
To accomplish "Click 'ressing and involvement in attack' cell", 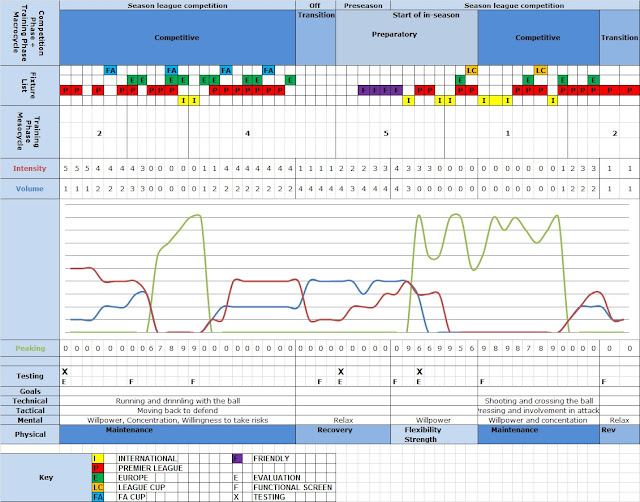I will pos(539,411).
